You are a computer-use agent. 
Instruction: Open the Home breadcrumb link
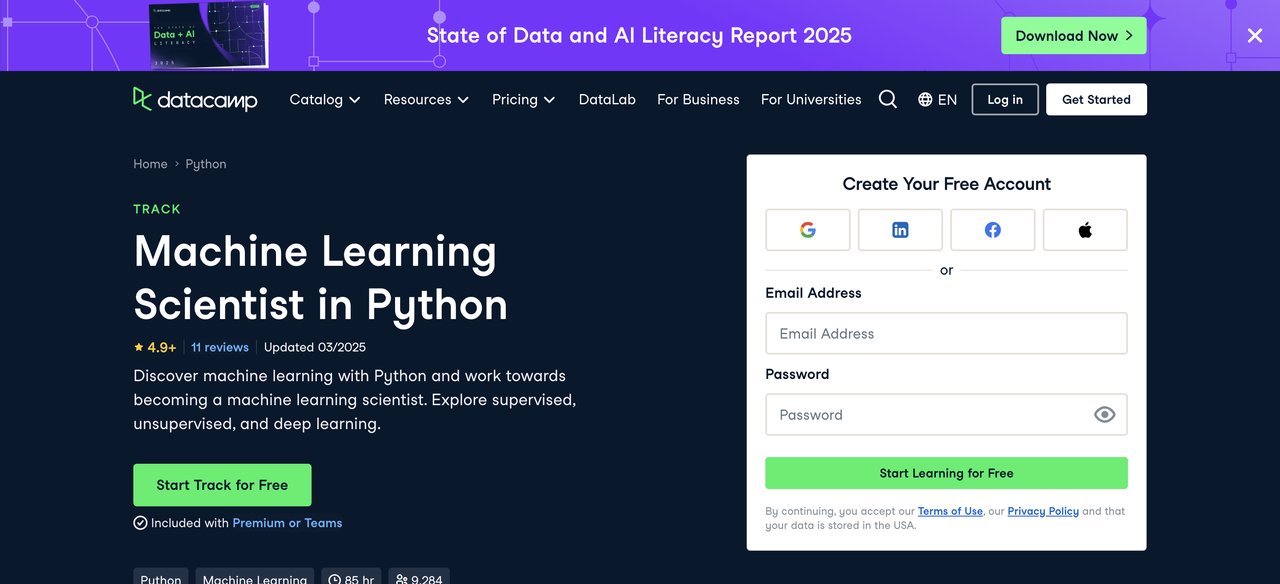pyautogui.click(x=150, y=164)
